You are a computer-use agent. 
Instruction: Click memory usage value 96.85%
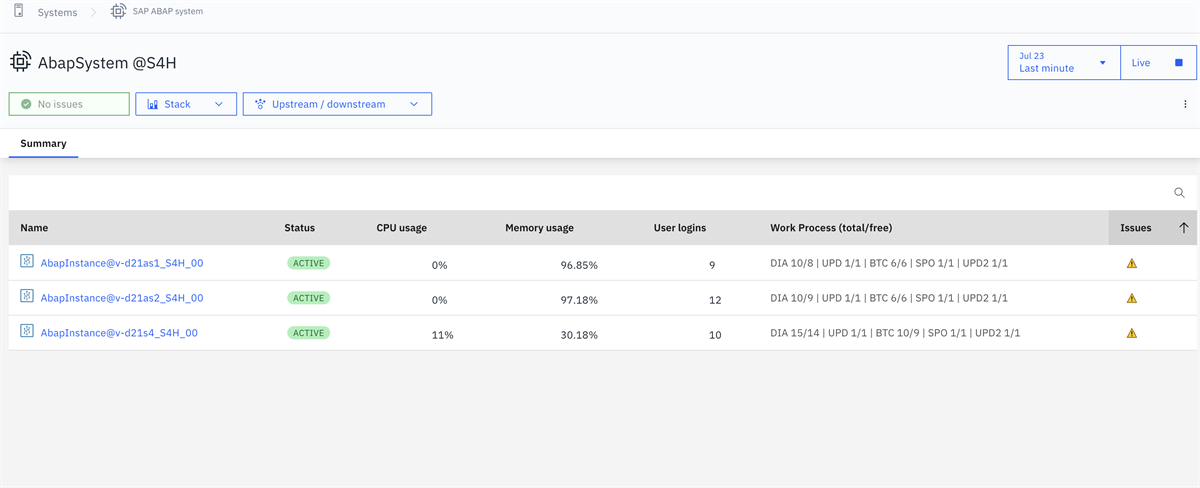[x=579, y=265]
